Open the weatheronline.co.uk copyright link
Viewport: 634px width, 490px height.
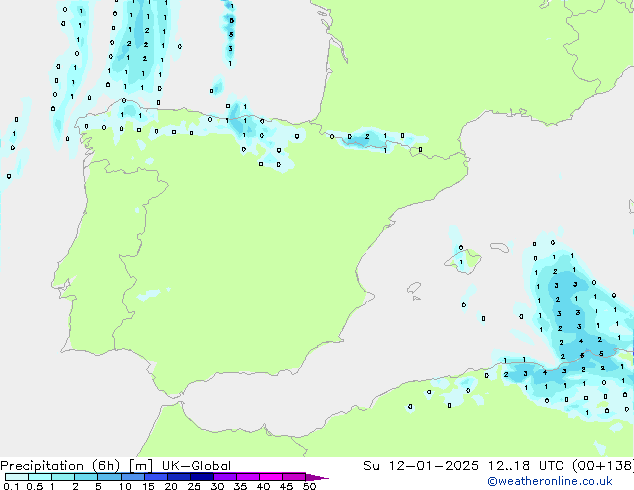[x=549, y=481]
